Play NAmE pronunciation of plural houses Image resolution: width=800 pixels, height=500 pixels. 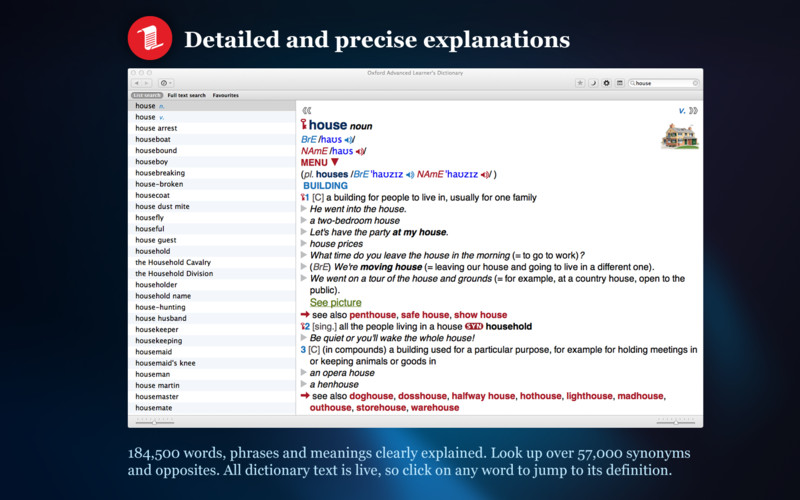485,174
